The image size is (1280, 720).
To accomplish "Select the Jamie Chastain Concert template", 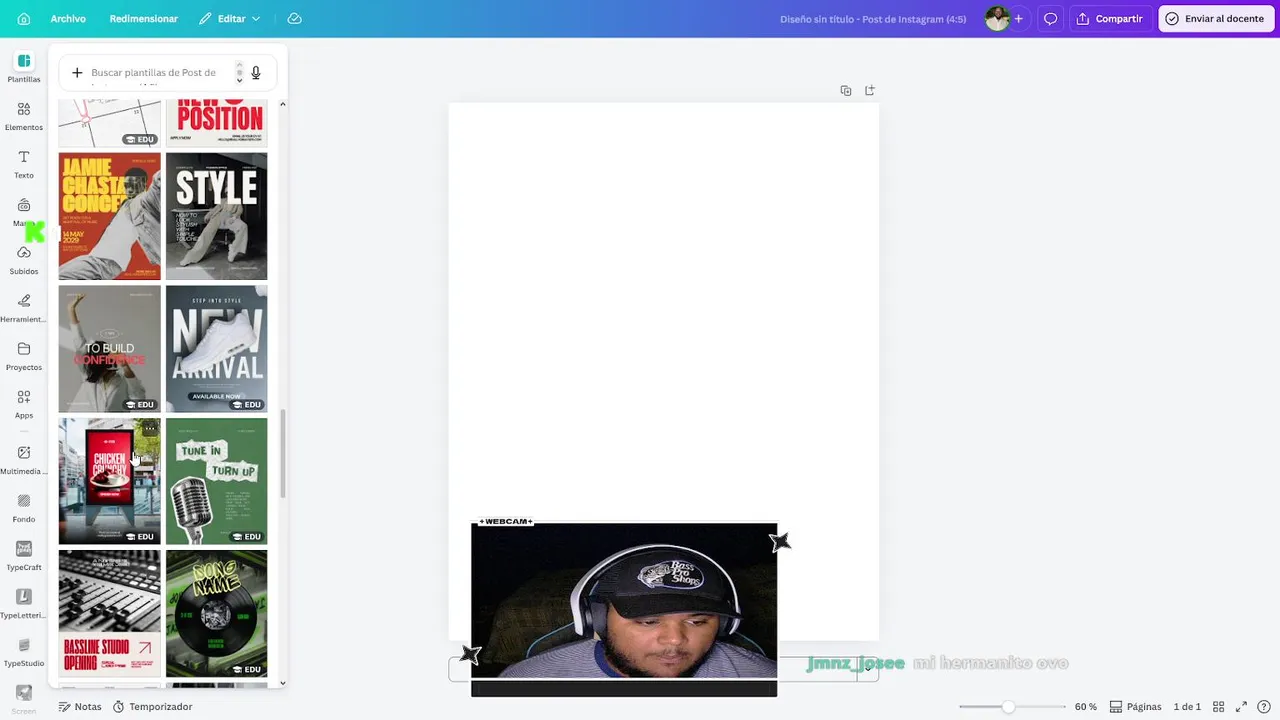I will 109,216.
